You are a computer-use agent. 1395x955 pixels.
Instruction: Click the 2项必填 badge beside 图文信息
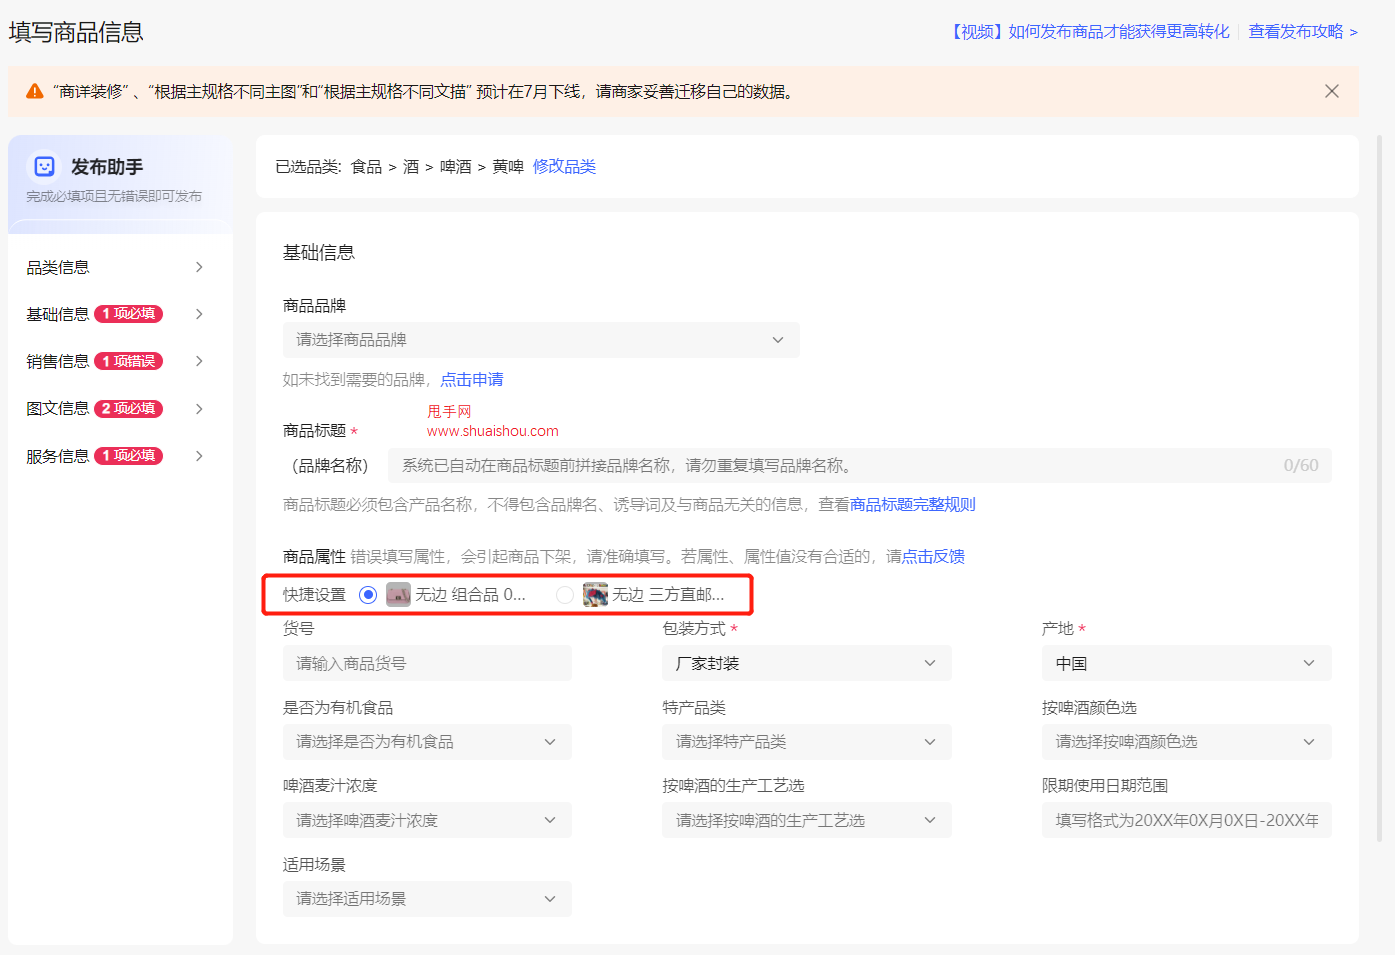click(x=128, y=409)
